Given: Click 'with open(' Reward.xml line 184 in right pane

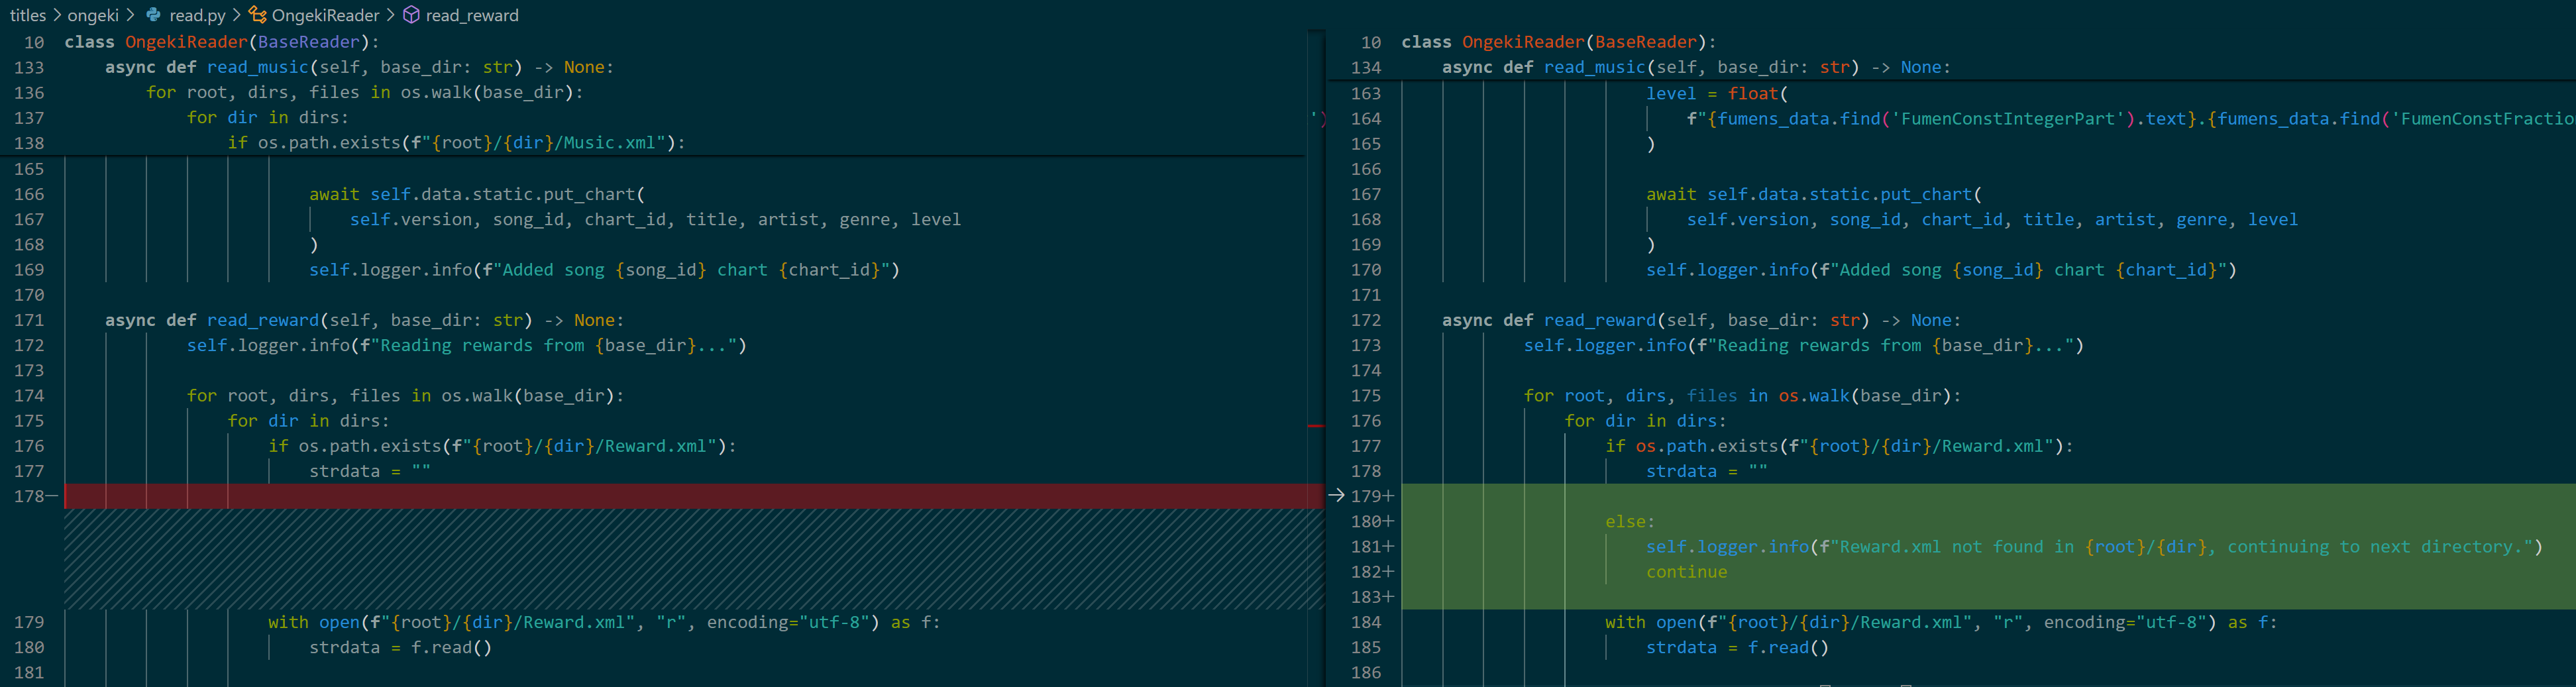Looking at the screenshot, I should (1941, 622).
